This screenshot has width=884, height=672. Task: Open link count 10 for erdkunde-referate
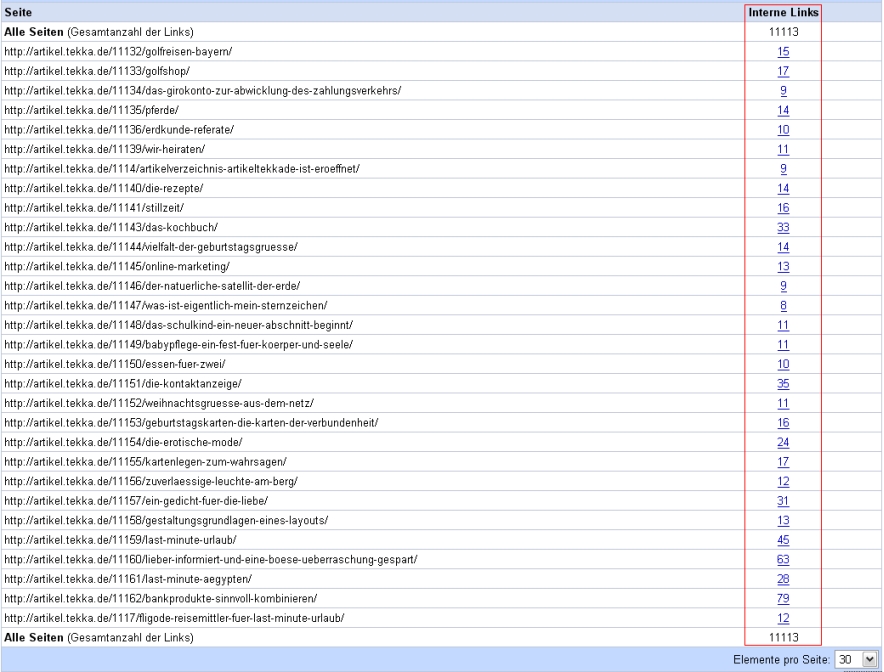(x=783, y=130)
